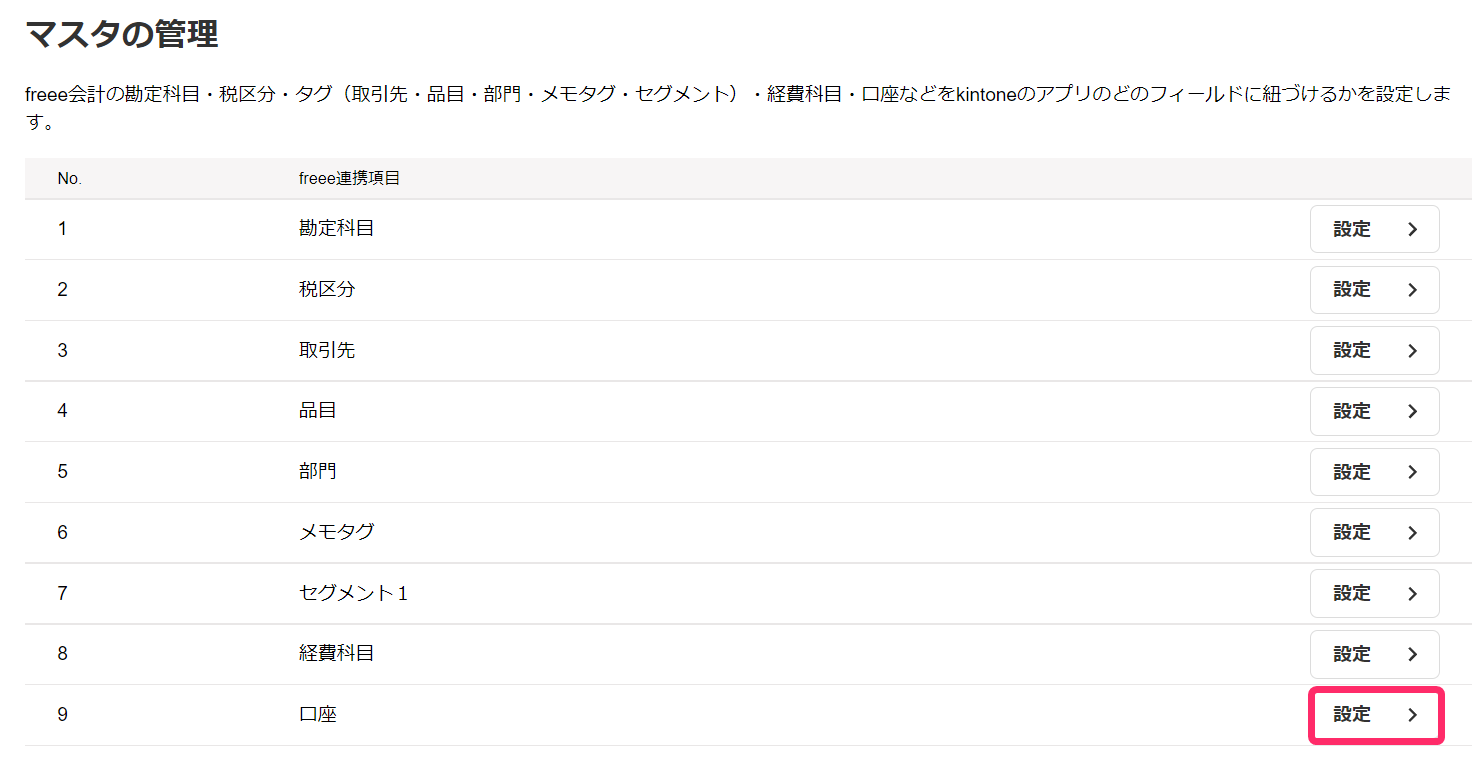Click the No. column header
This screenshot has height=760, width=1483.
[x=69, y=179]
